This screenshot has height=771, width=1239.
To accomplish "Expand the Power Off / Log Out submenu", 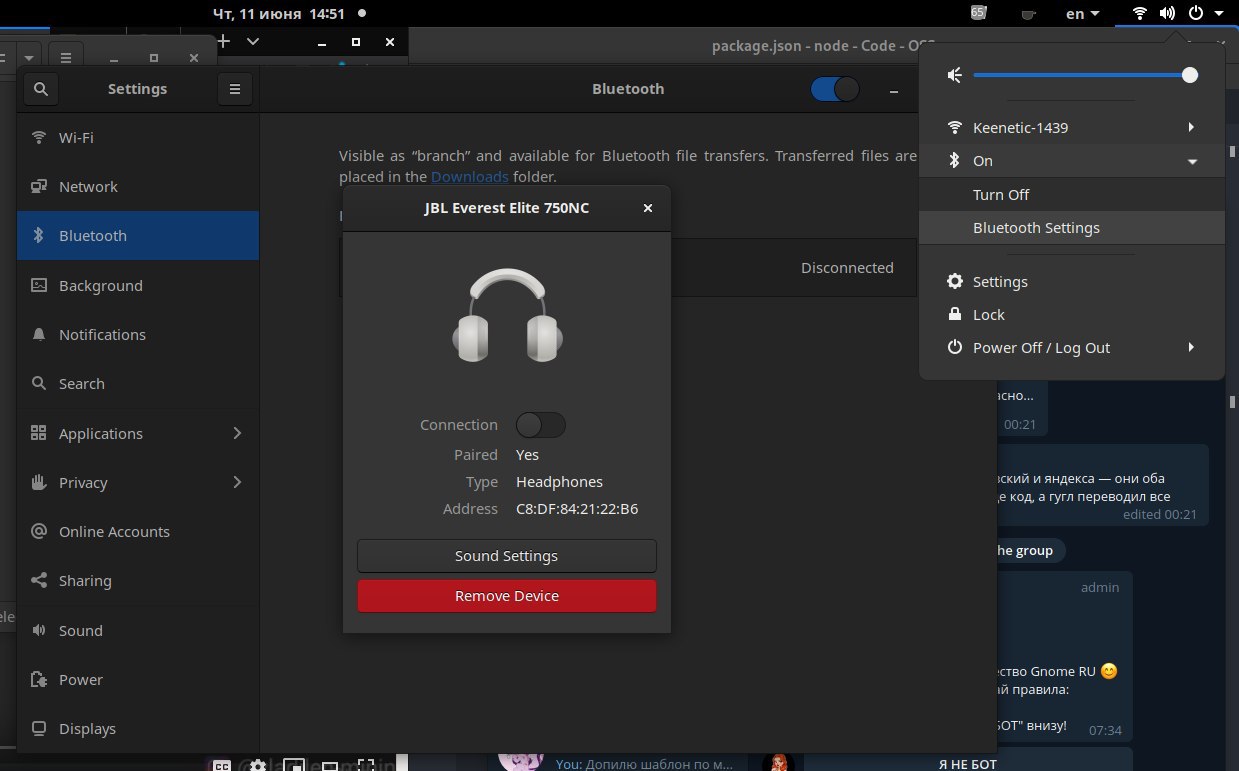I will point(1191,348).
